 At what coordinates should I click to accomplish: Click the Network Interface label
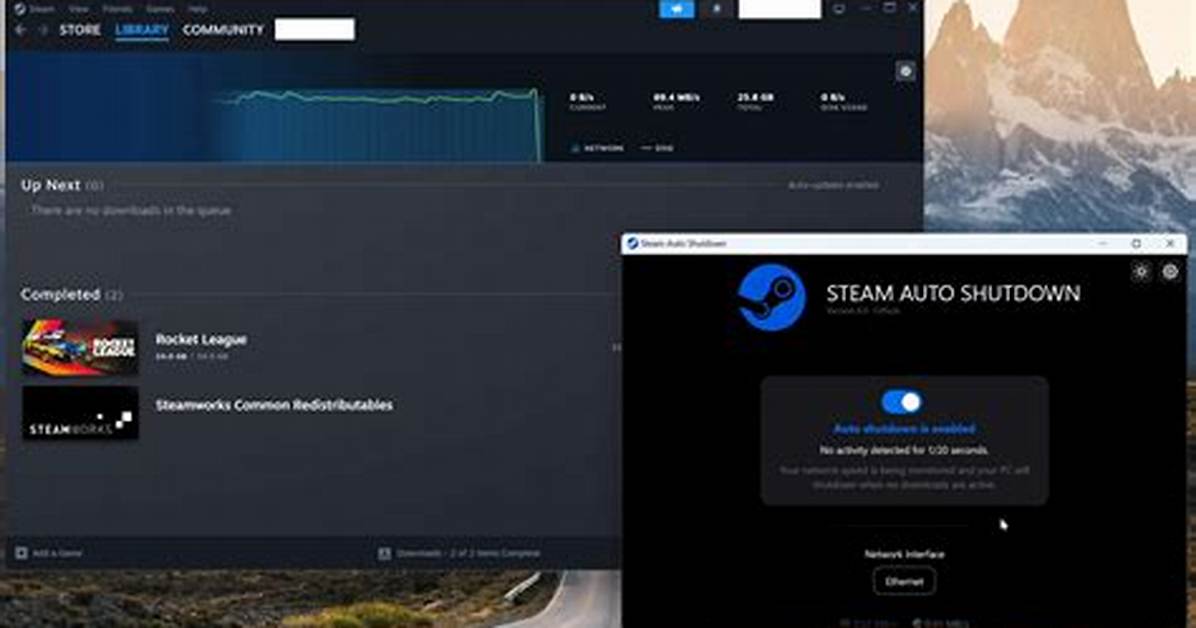904,554
